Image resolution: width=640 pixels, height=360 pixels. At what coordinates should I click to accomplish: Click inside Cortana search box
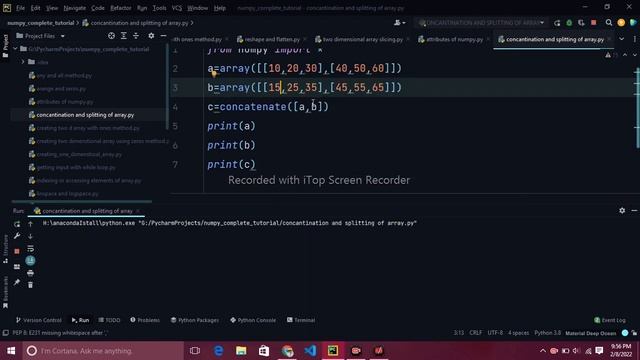point(103,351)
